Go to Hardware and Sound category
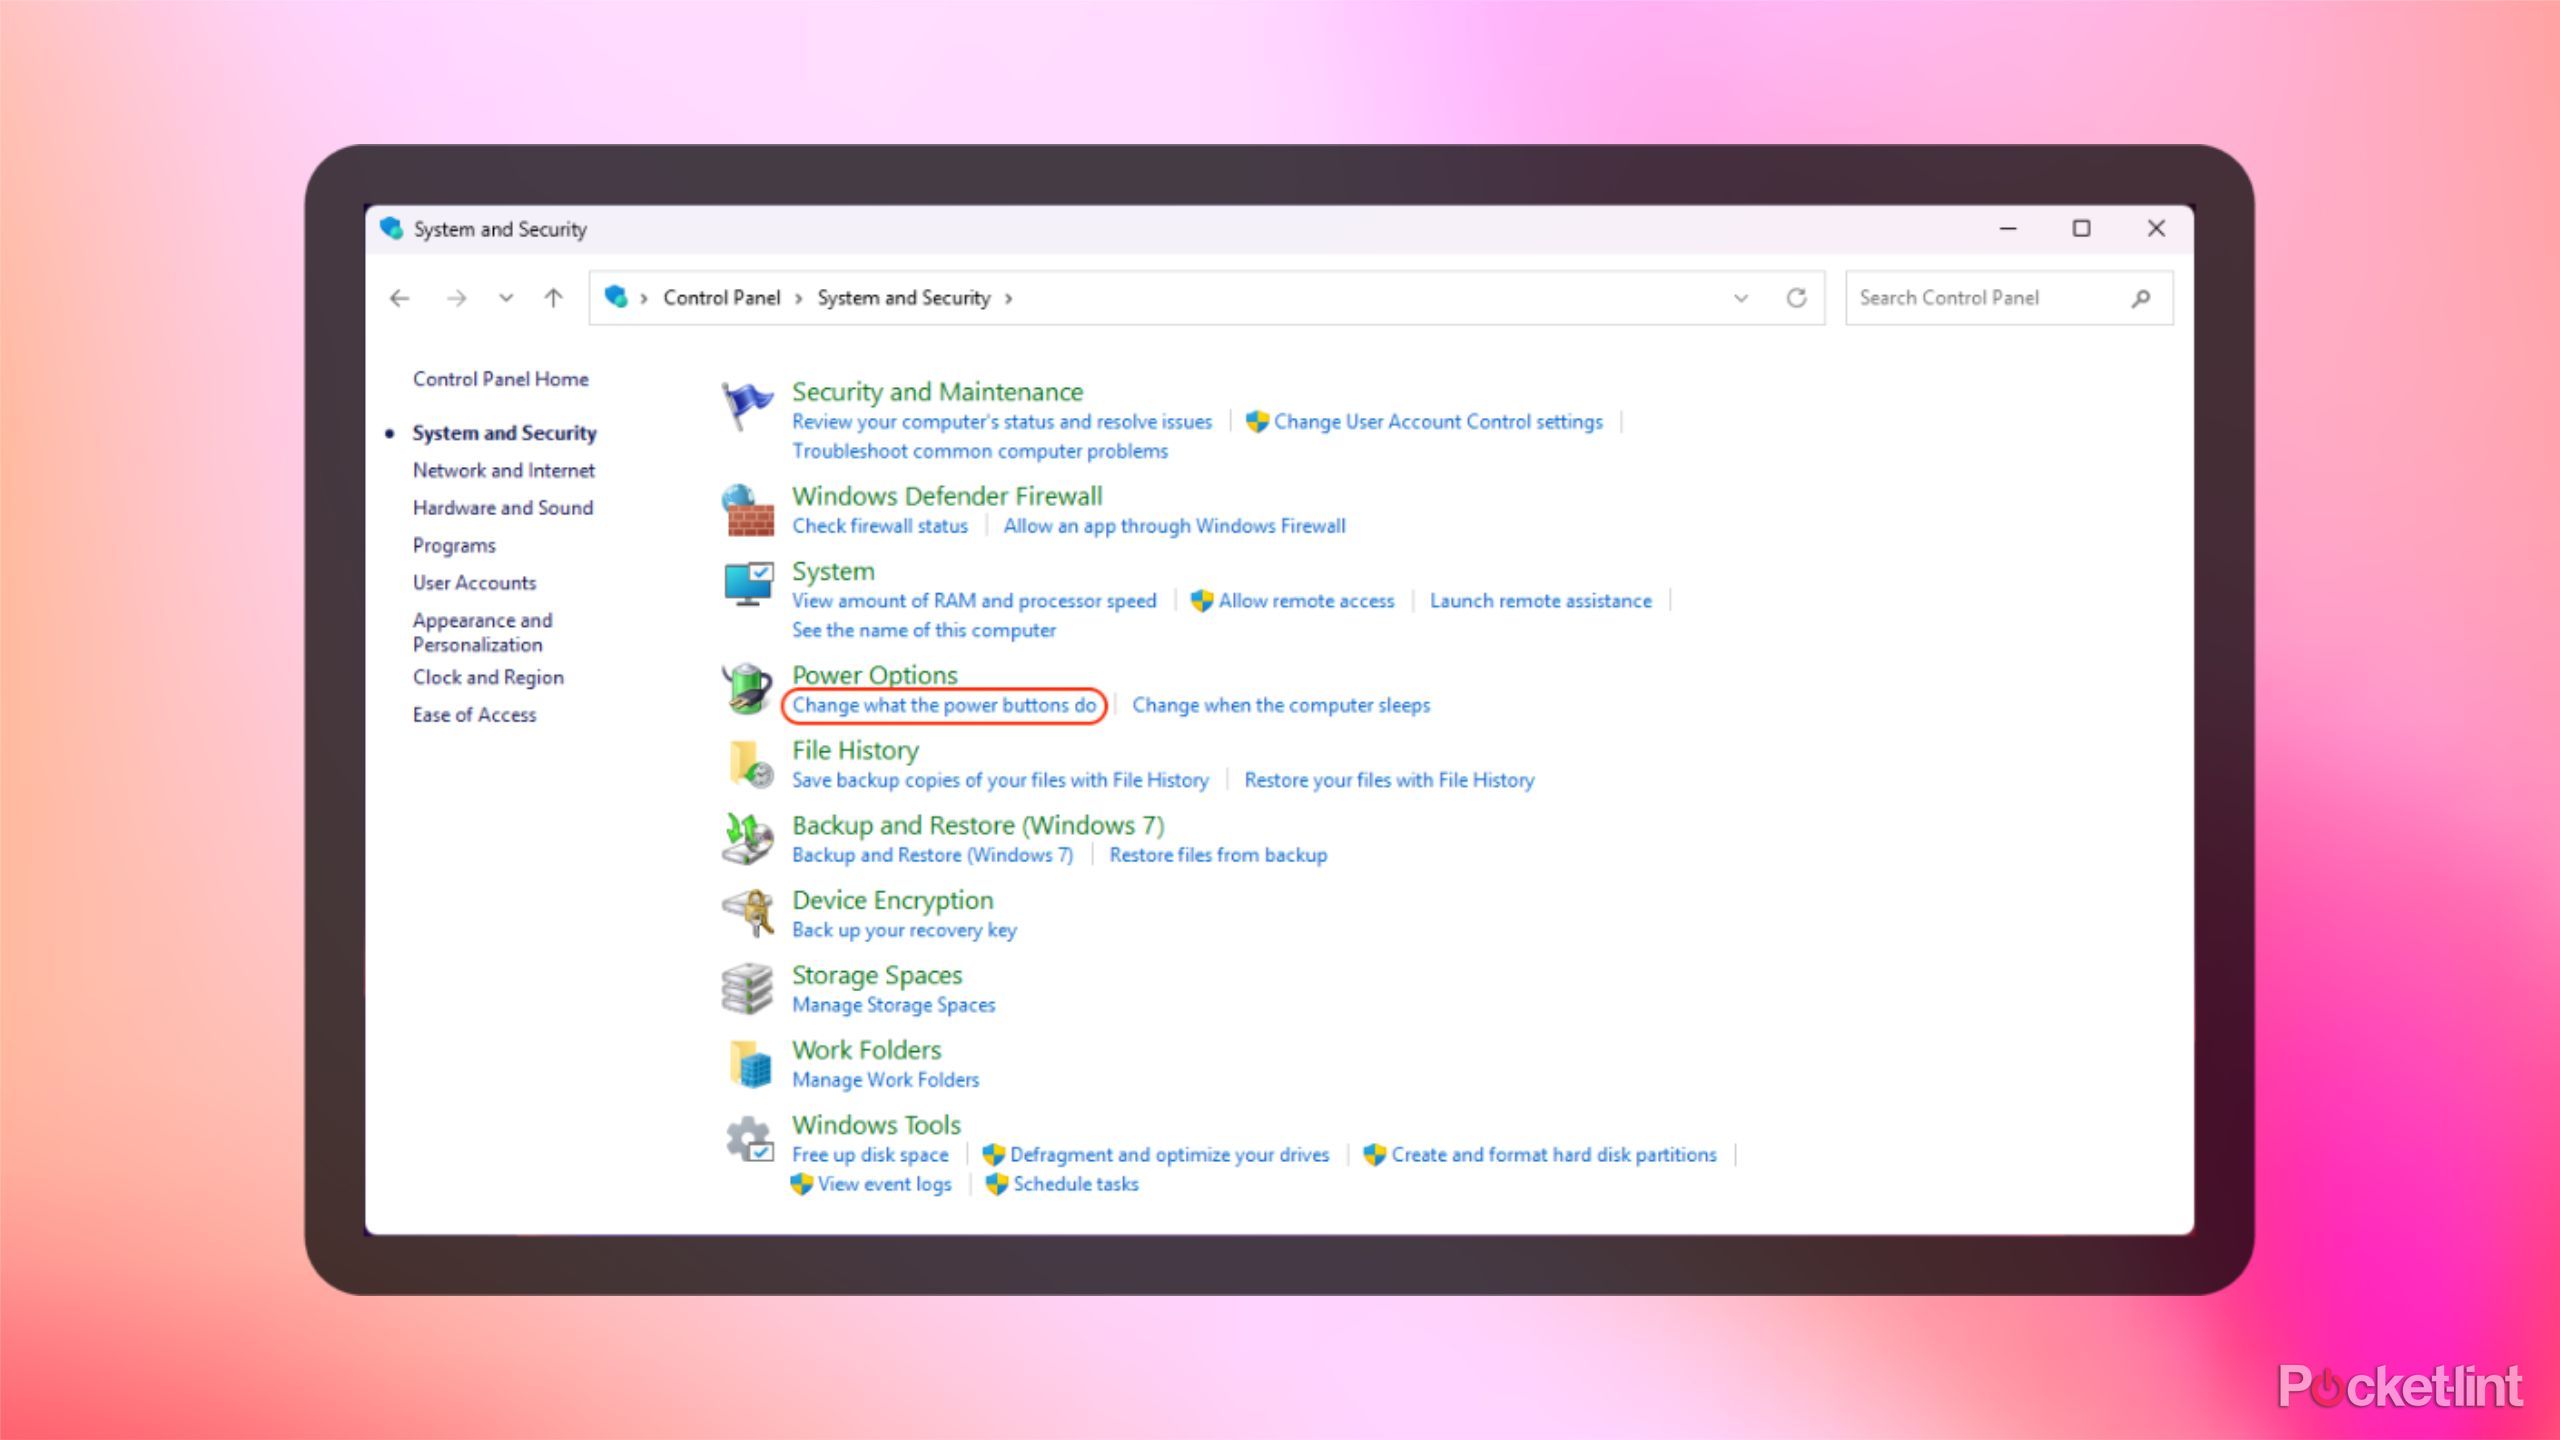This screenshot has width=2560, height=1440. (502, 508)
